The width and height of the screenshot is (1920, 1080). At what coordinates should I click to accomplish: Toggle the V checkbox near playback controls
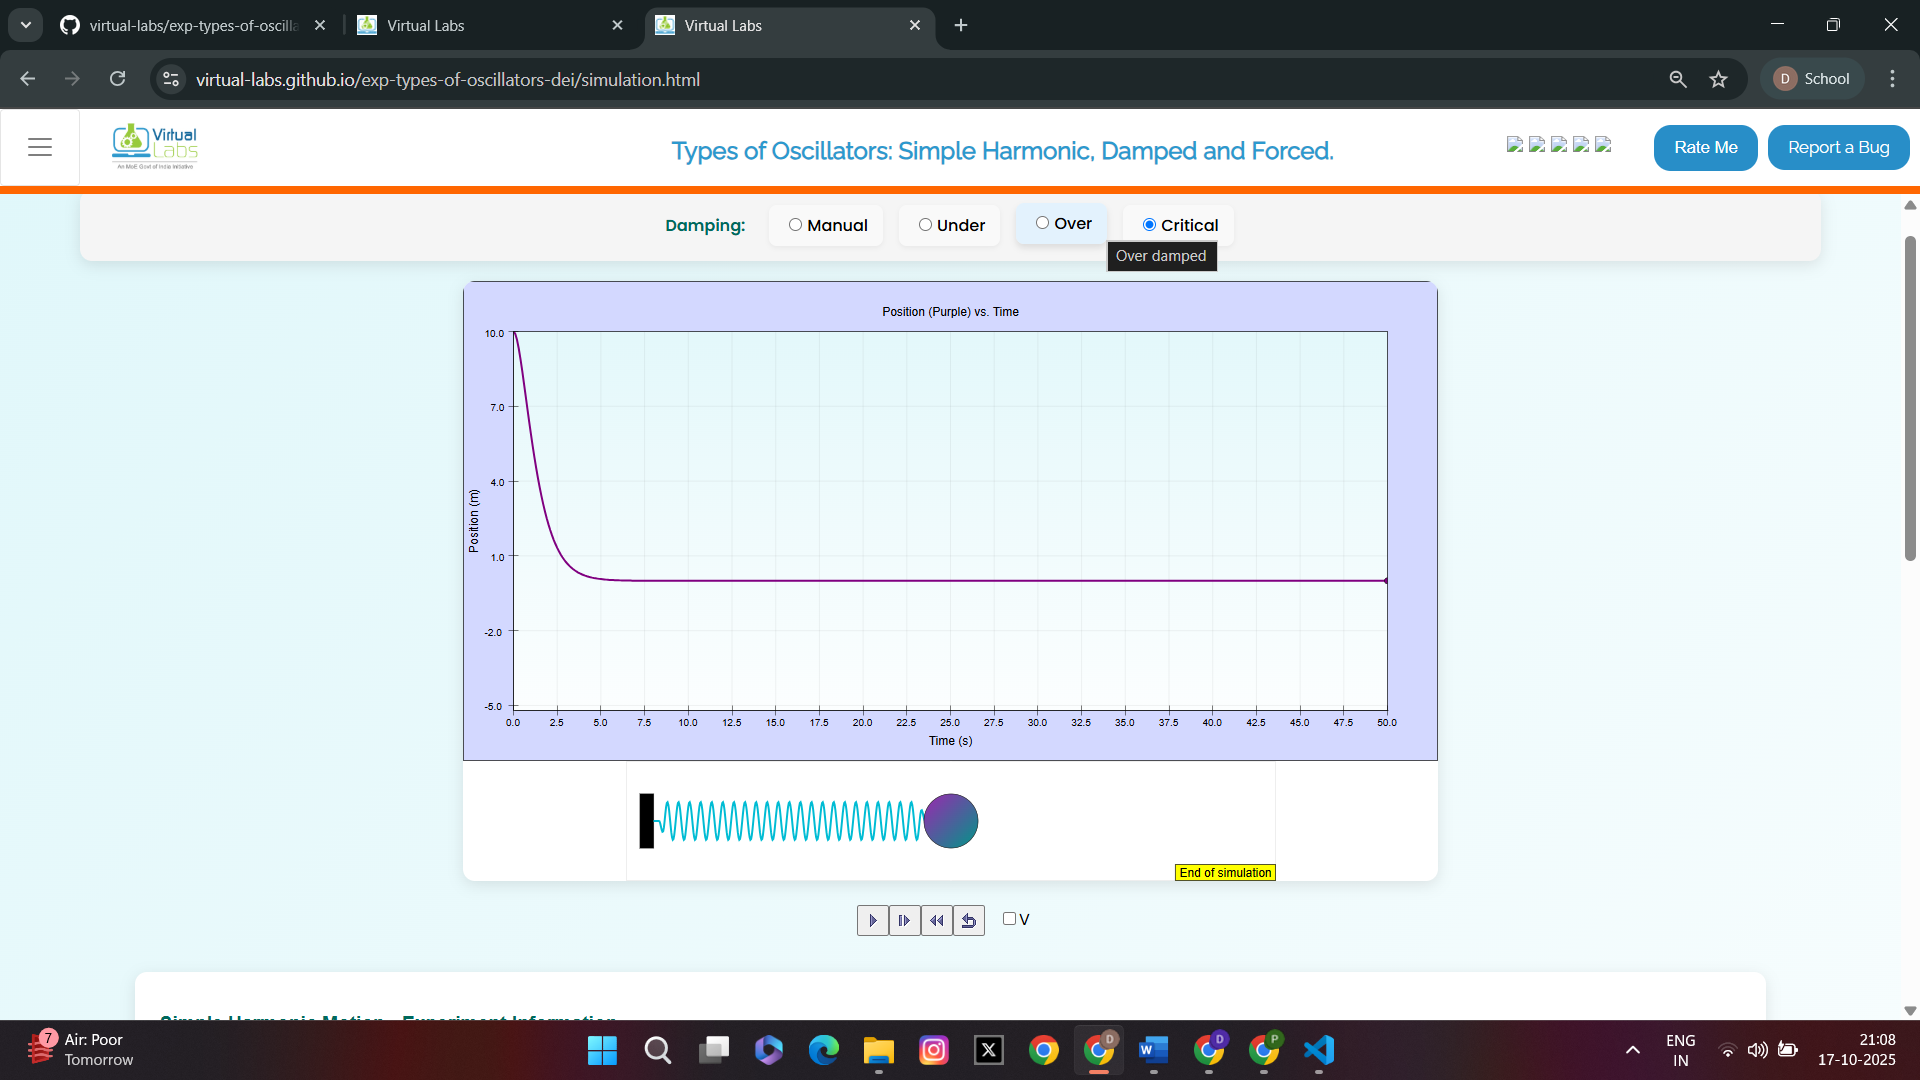(x=1009, y=918)
